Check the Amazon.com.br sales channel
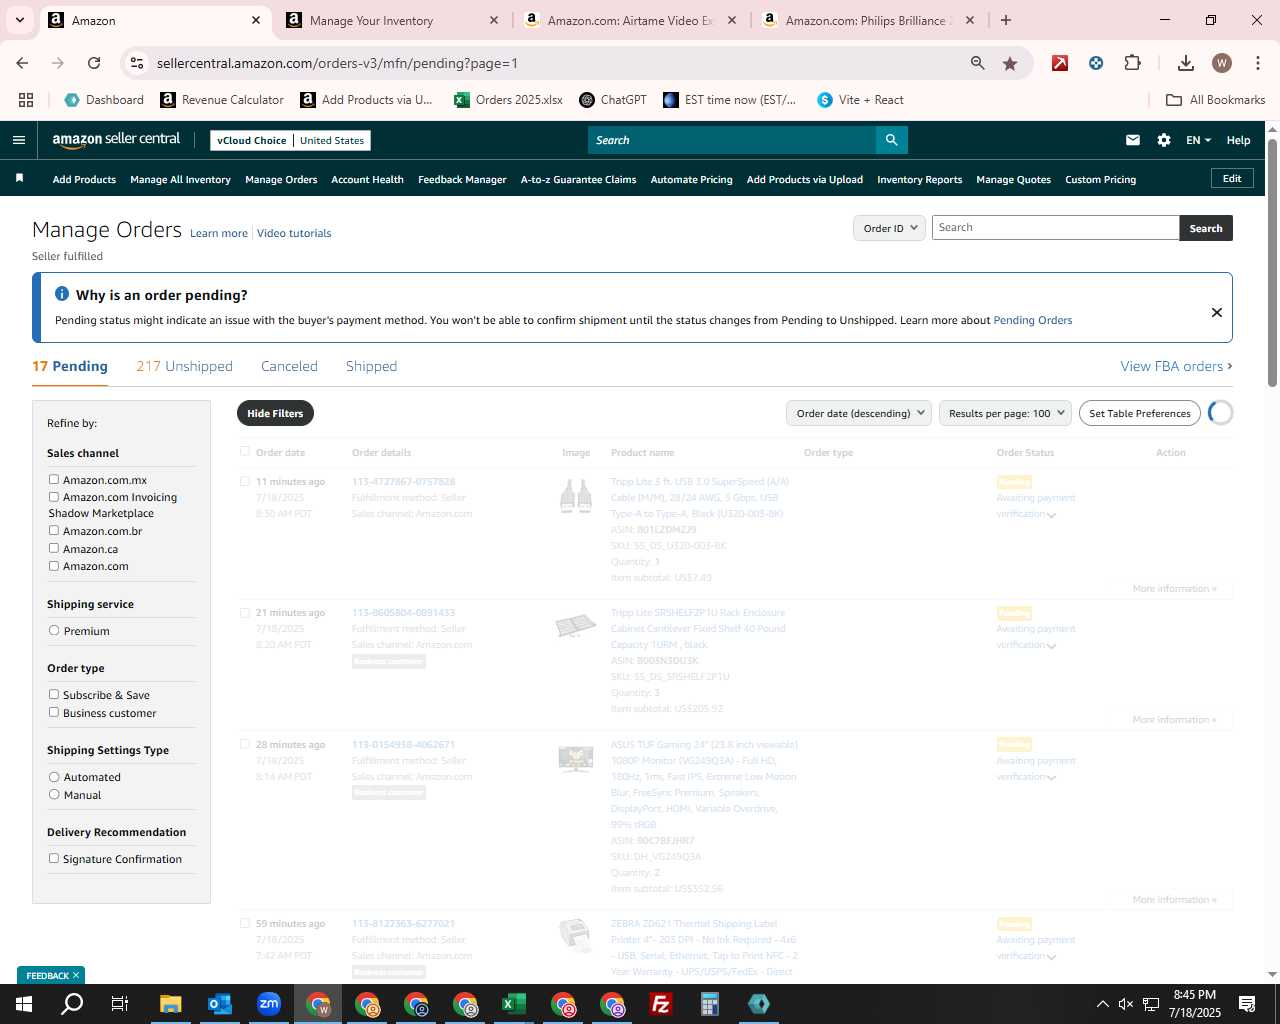The image size is (1280, 1024). tap(54, 530)
